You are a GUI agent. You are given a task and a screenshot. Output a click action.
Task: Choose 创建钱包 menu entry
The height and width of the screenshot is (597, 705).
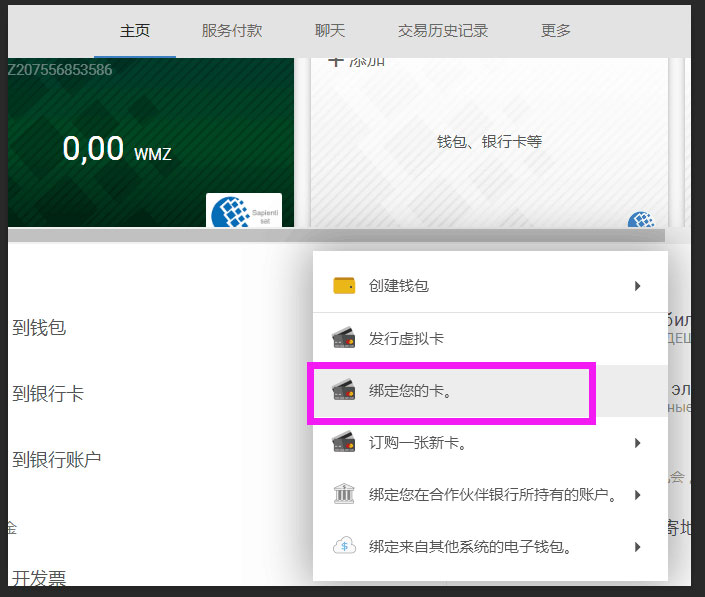tap(490, 286)
